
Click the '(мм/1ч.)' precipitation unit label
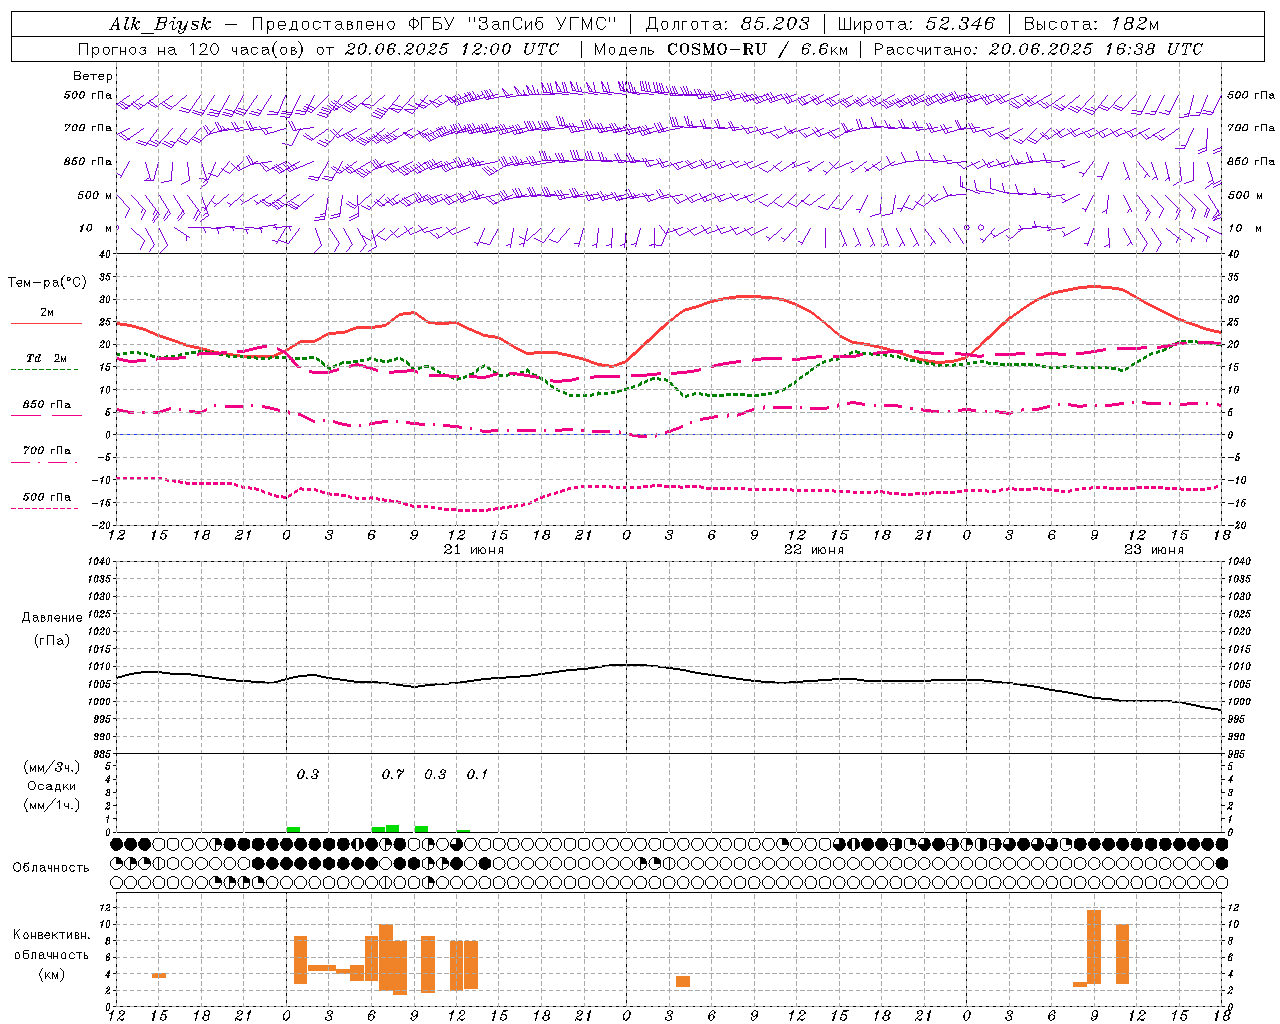pyautogui.click(x=52, y=805)
